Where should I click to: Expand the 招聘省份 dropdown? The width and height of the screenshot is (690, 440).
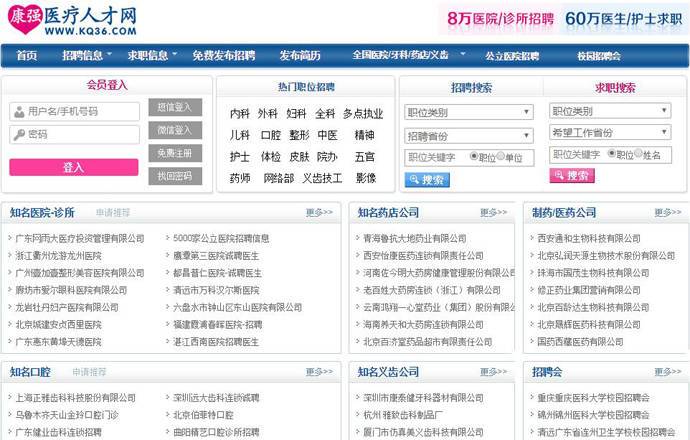[x=469, y=135]
